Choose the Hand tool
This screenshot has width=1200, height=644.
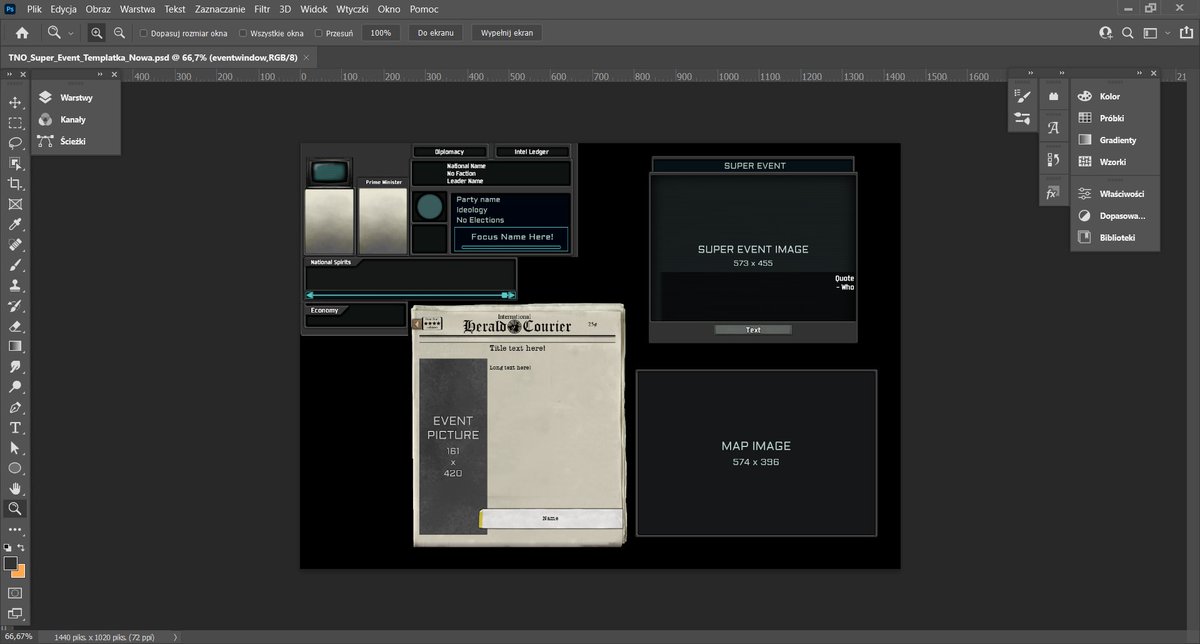(15, 488)
